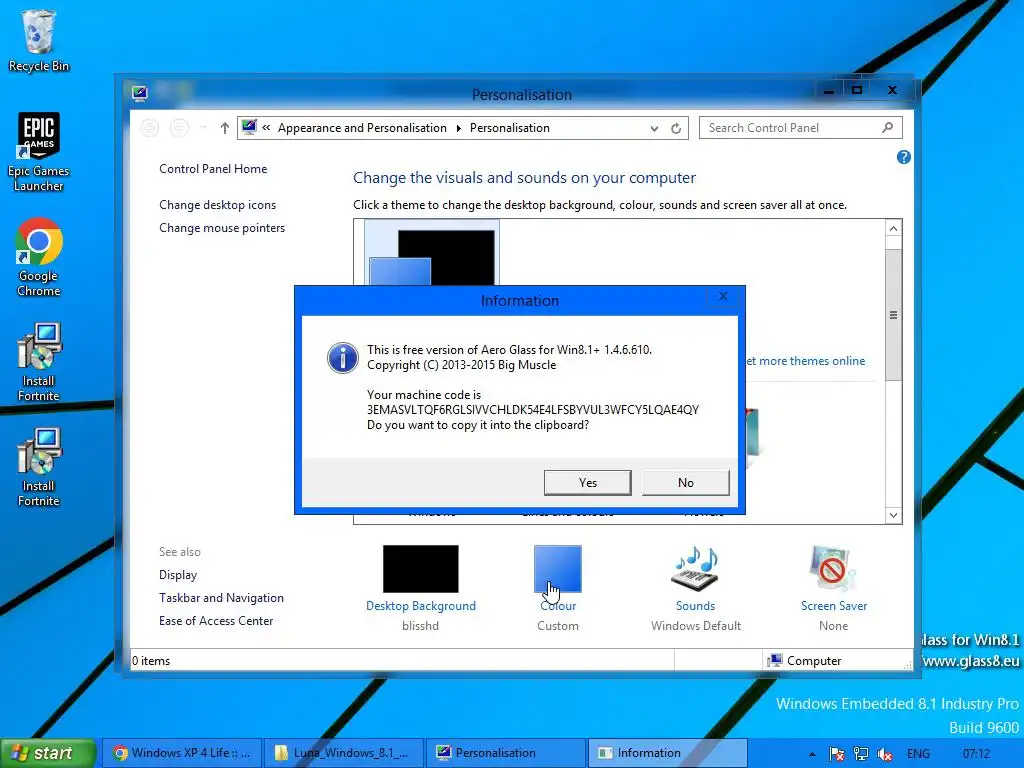Click the Back navigation arrow
Image resolution: width=1024 pixels, height=768 pixels.
[x=150, y=128]
